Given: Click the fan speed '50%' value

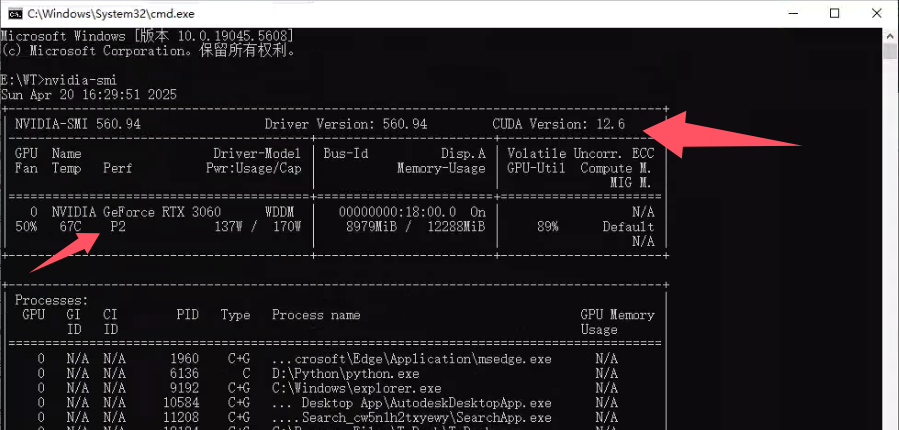Looking at the screenshot, I should pyautogui.click(x=26, y=226).
